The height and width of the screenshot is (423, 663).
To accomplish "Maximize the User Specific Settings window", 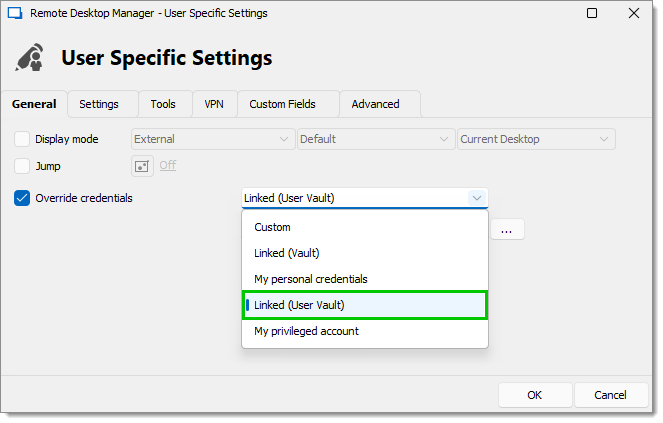I will (592, 13).
